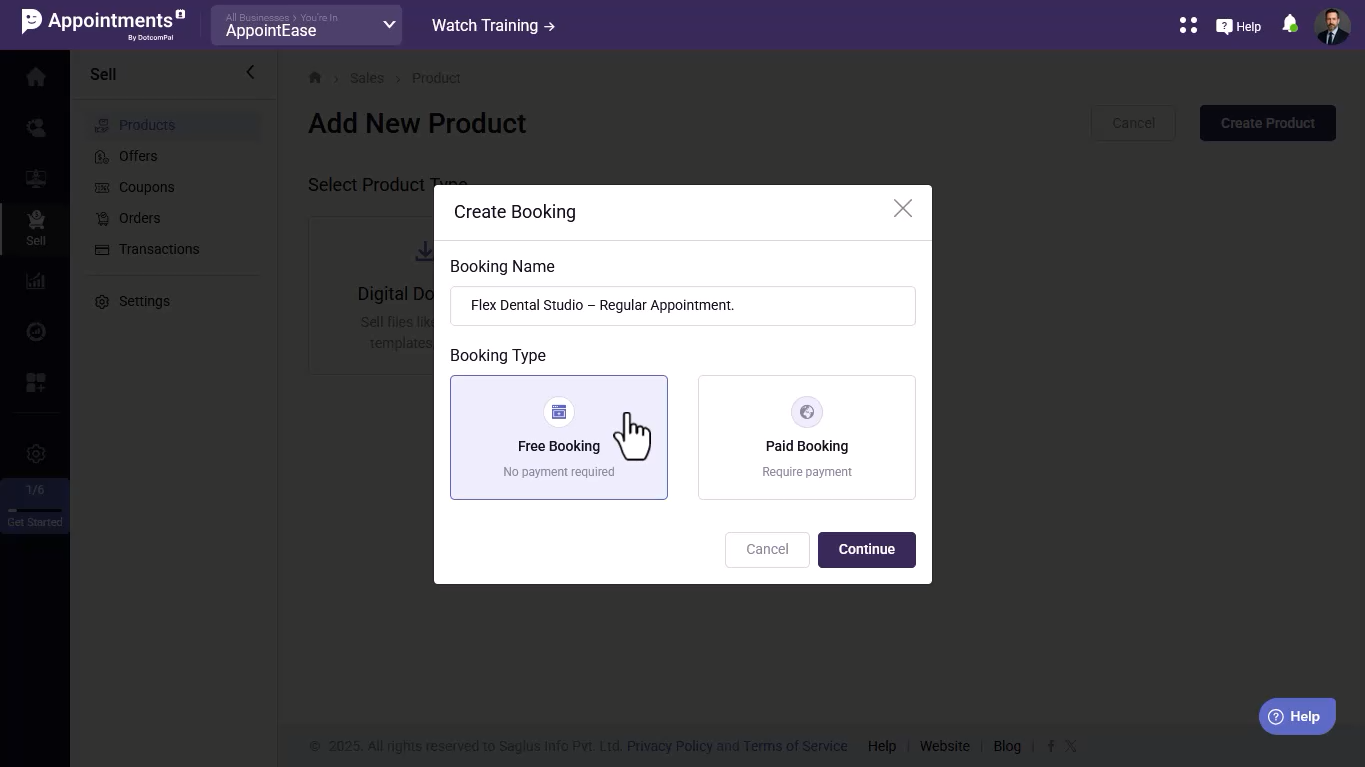This screenshot has width=1365, height=767.
Task: Collapse the Sell side panel
Action: [x=250, y=72]
